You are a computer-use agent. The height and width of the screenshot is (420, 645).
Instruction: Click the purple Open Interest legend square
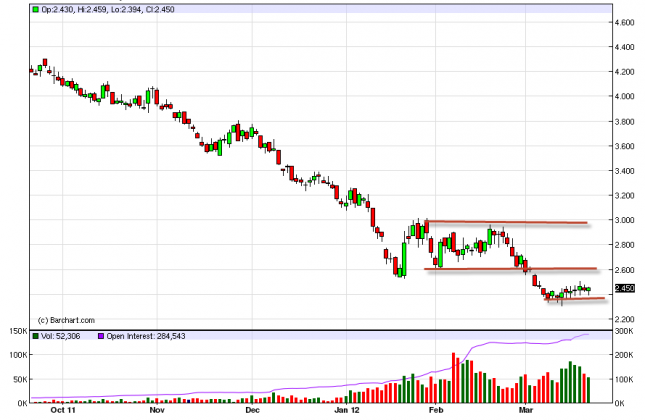(x=101, y=336)
